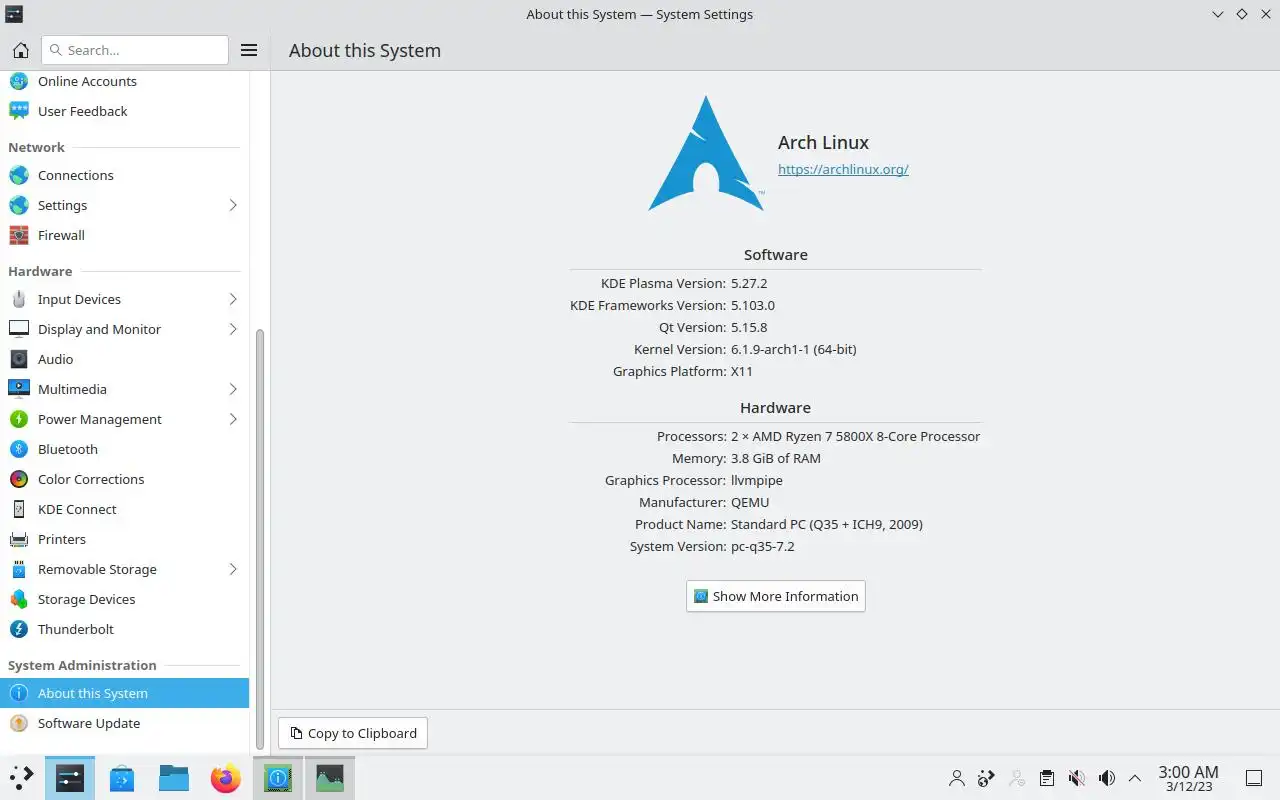The width and height of the screenshot is (1280, 800).
Task: Select the Connections globe icon
Action: pos(19,175)
